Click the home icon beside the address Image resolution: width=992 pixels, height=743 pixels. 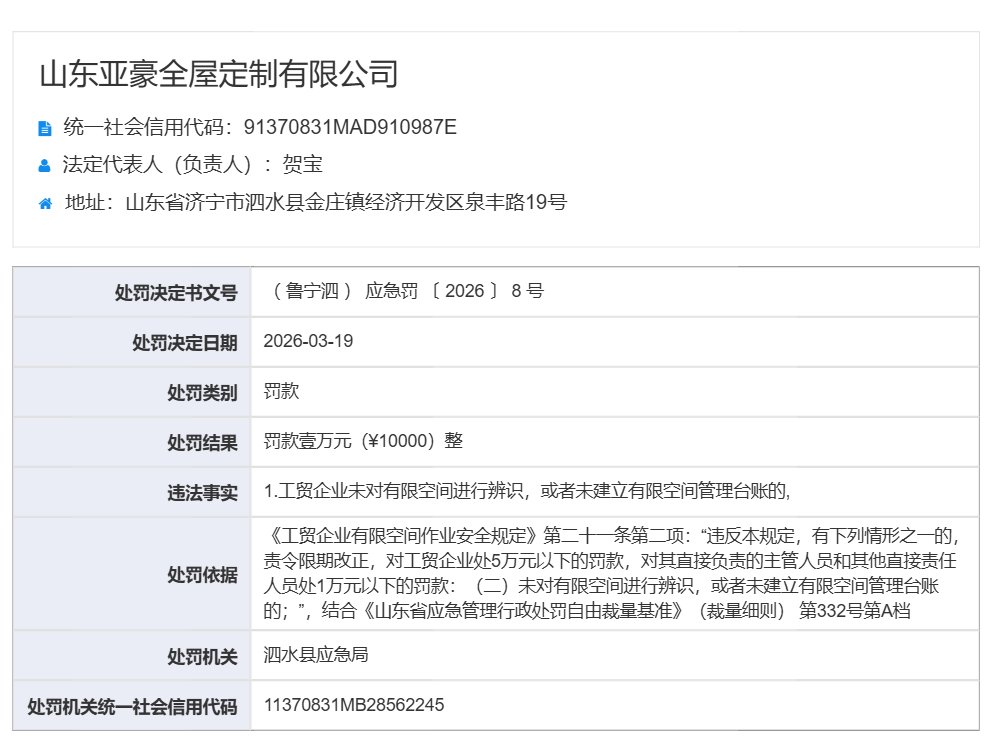[x=45, y=204]
